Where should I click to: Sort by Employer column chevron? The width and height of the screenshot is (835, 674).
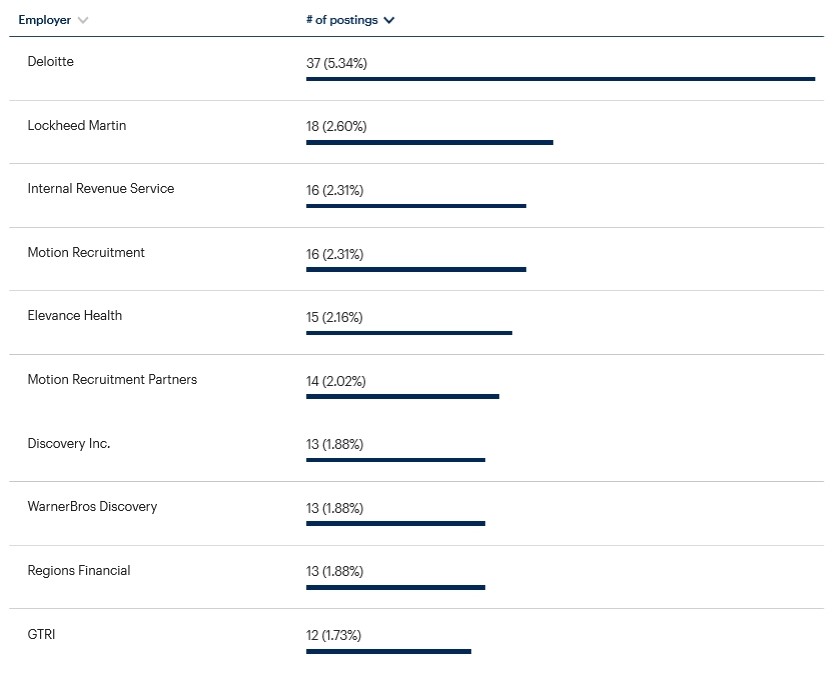83,20
